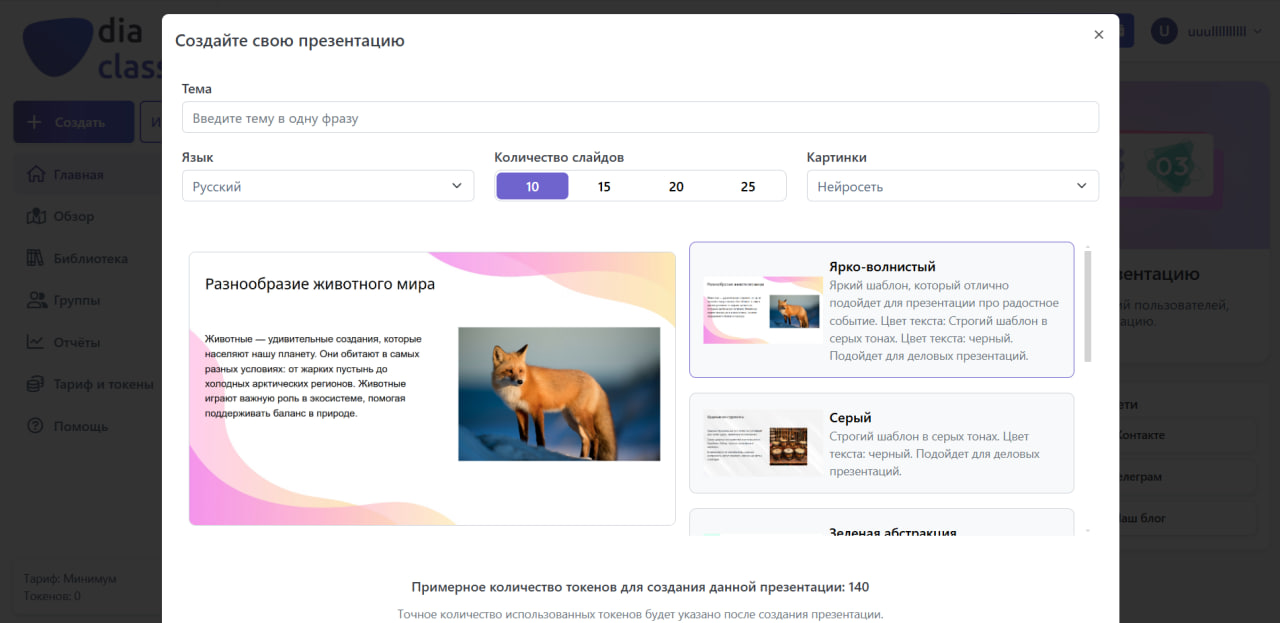The width and height of the screenshot is (1280, 623).
Task: Click the Тема topic input field
Action: click(640, 117)
